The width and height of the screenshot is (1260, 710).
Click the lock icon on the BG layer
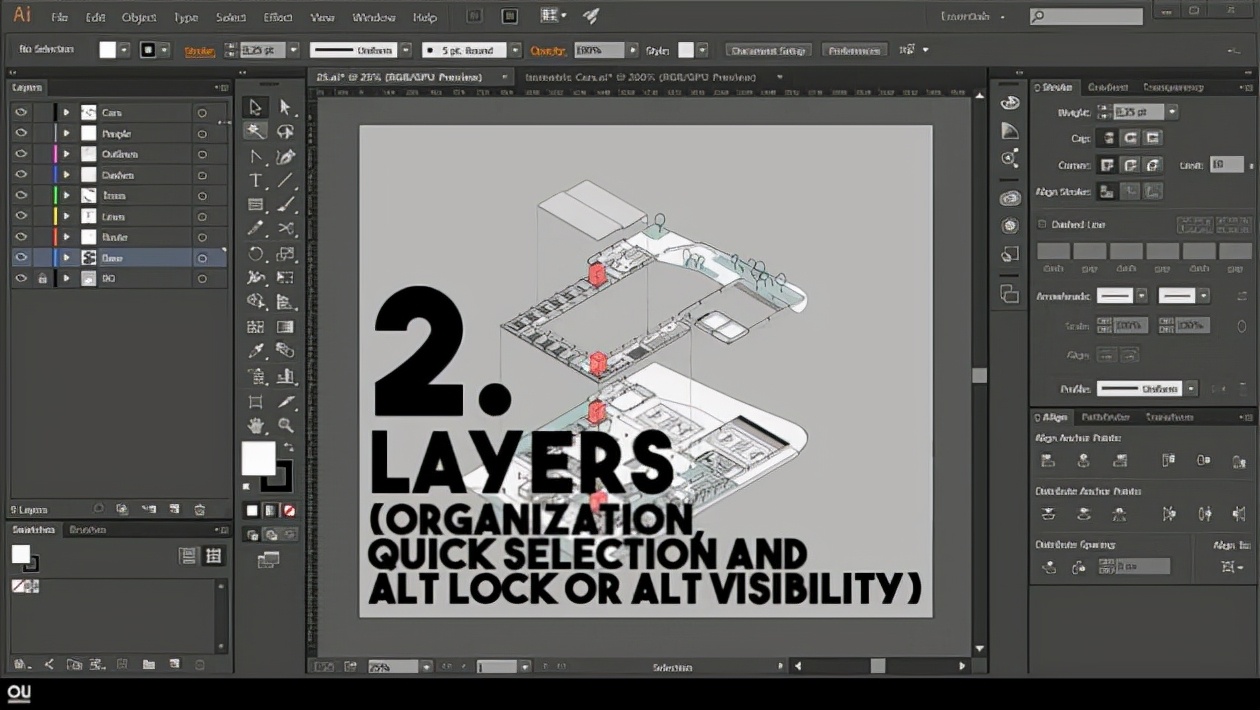pyautogui.click(x=42, y=279)
